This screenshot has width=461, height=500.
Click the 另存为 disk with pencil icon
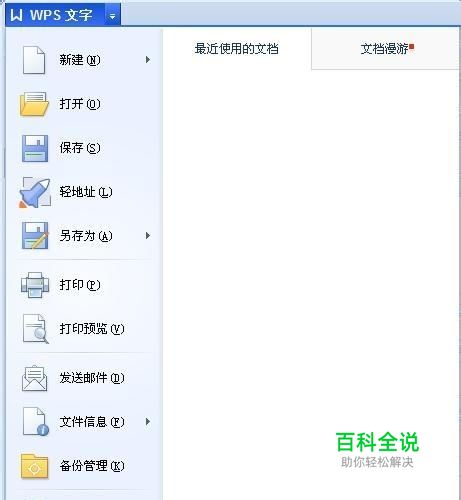coord(35,236)
